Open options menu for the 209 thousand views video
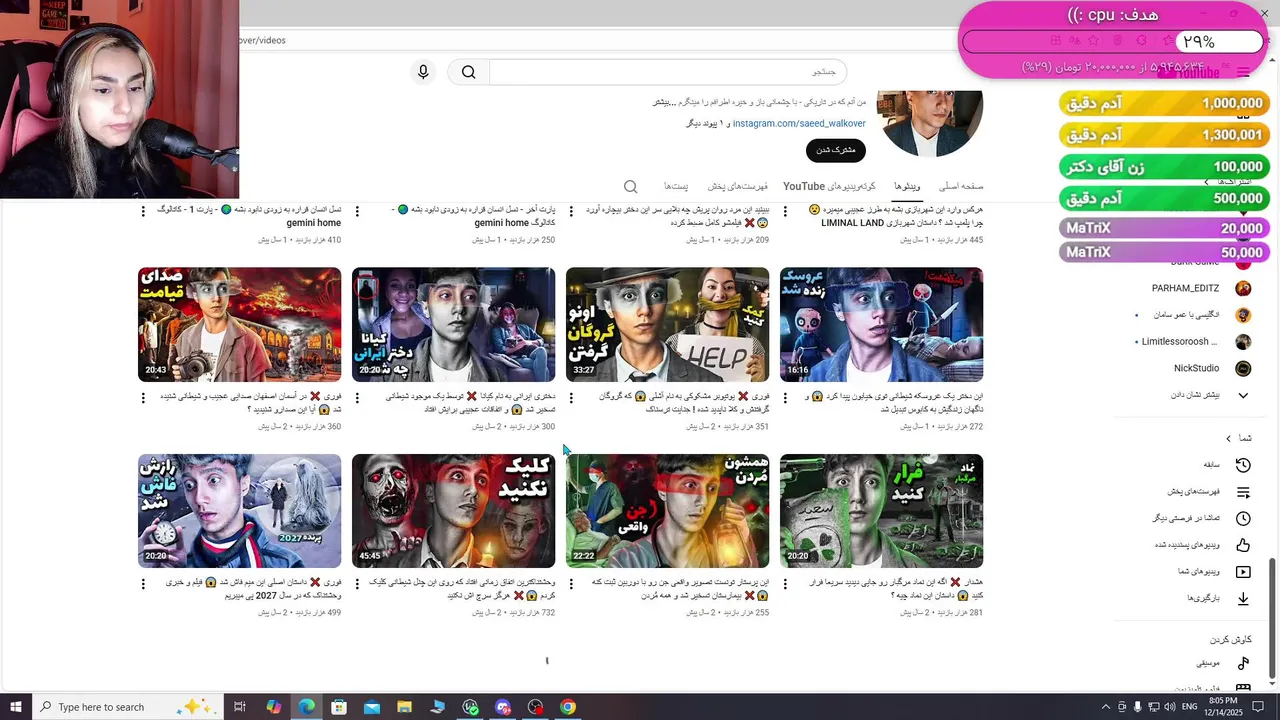Image resolution: width=1280 pixels, height=720 pixels. pos(571,211)
